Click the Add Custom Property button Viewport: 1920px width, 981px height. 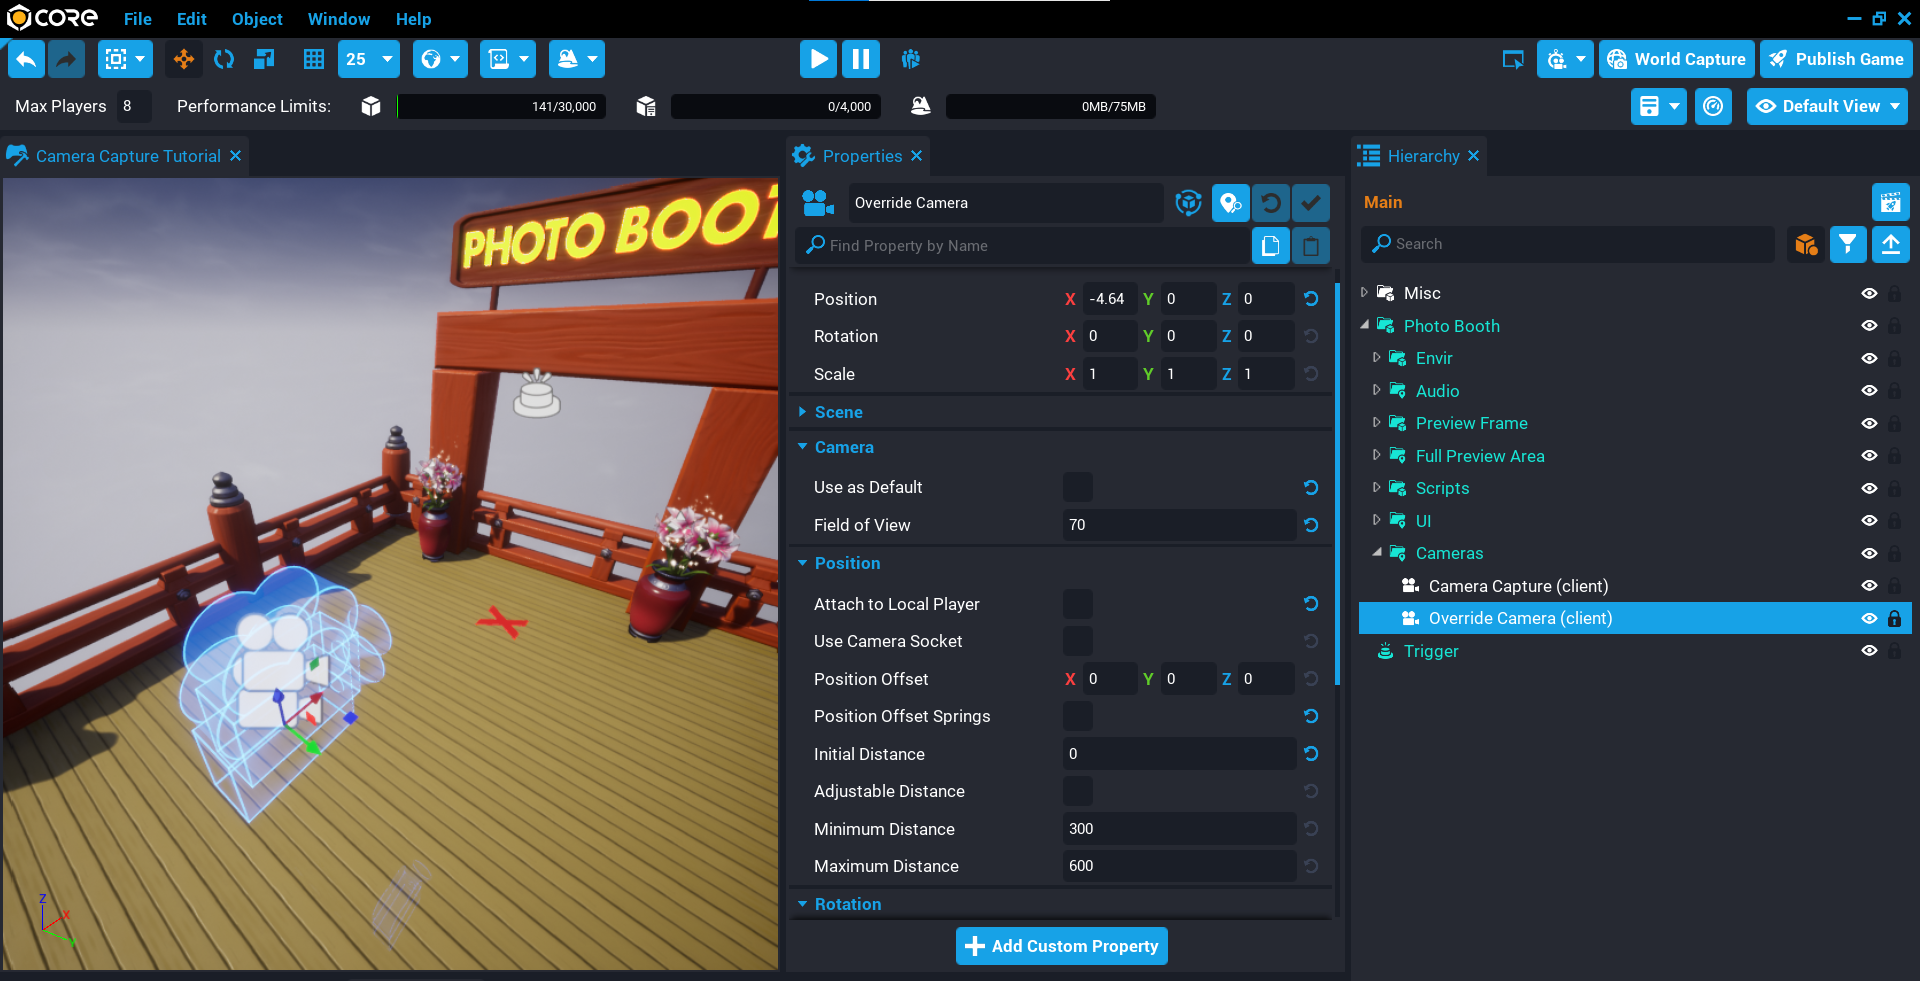(x=1061, y=946)
